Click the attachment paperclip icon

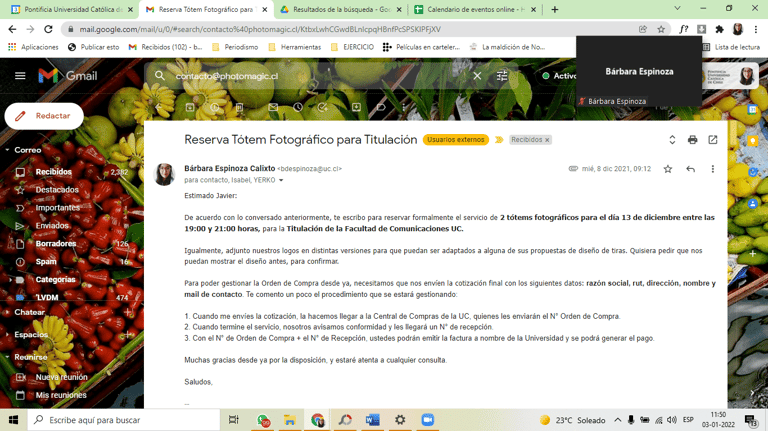pos(573,168)
